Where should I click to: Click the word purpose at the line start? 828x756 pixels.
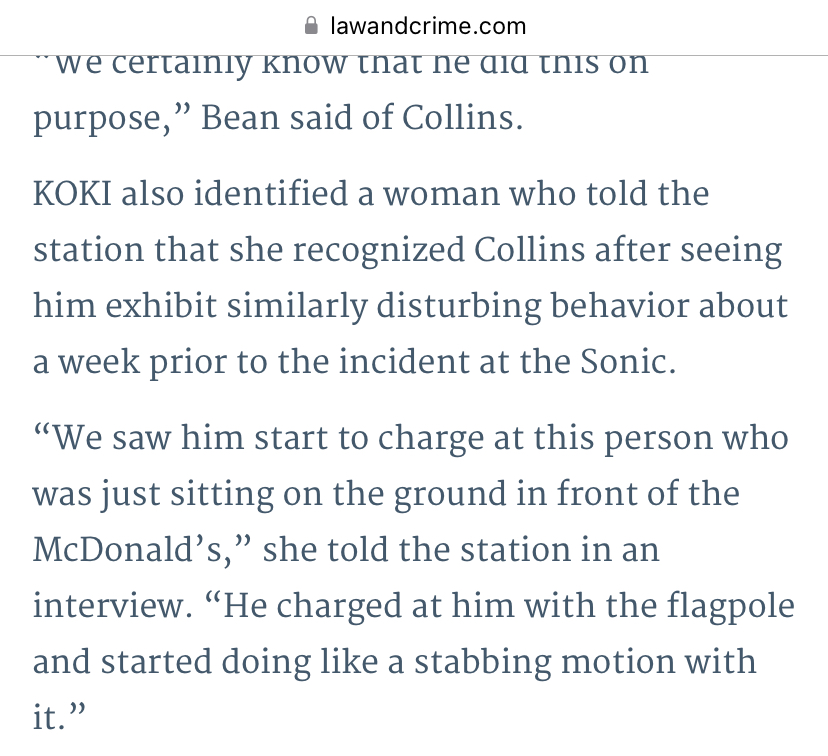(x=98, y=119)
